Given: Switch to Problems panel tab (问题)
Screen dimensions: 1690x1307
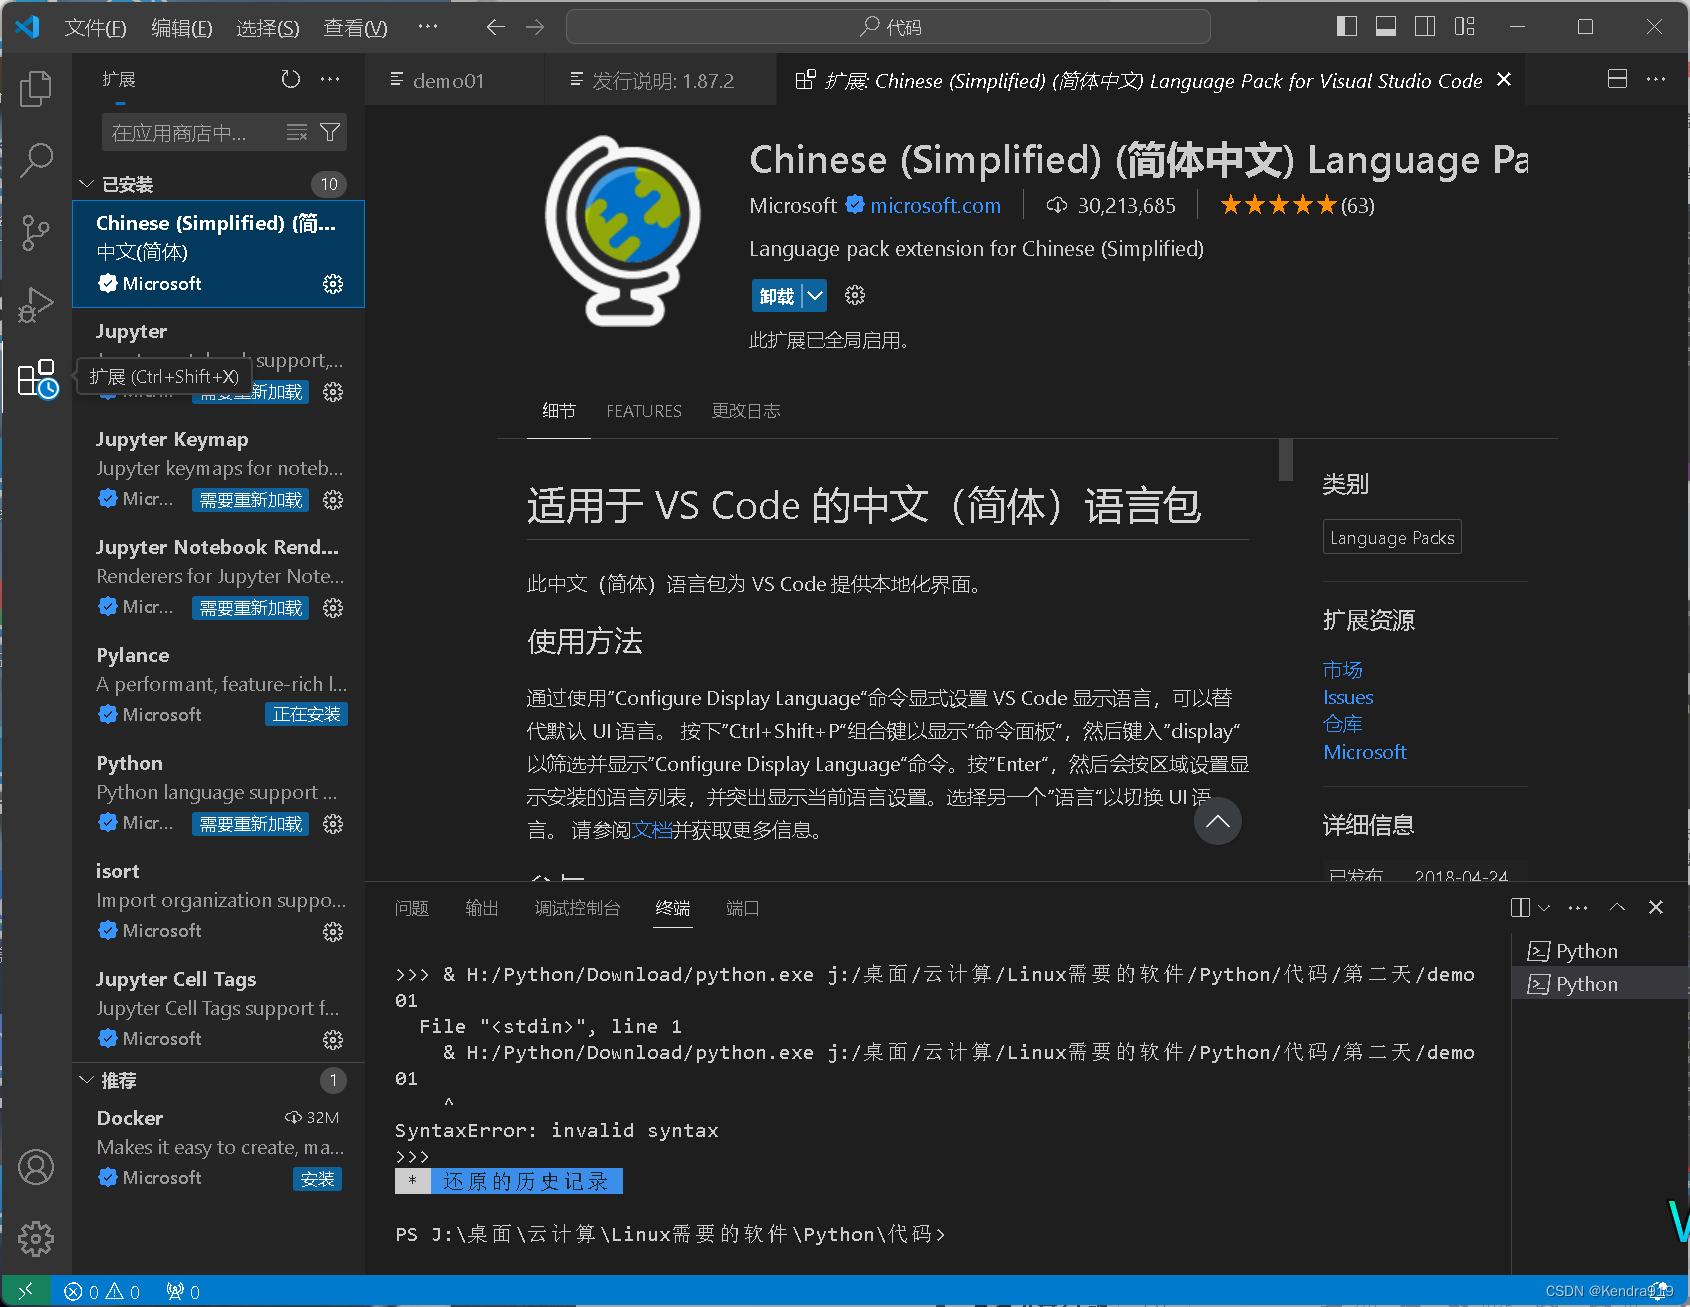Looking at the screenshot, I should coord(411,908).
